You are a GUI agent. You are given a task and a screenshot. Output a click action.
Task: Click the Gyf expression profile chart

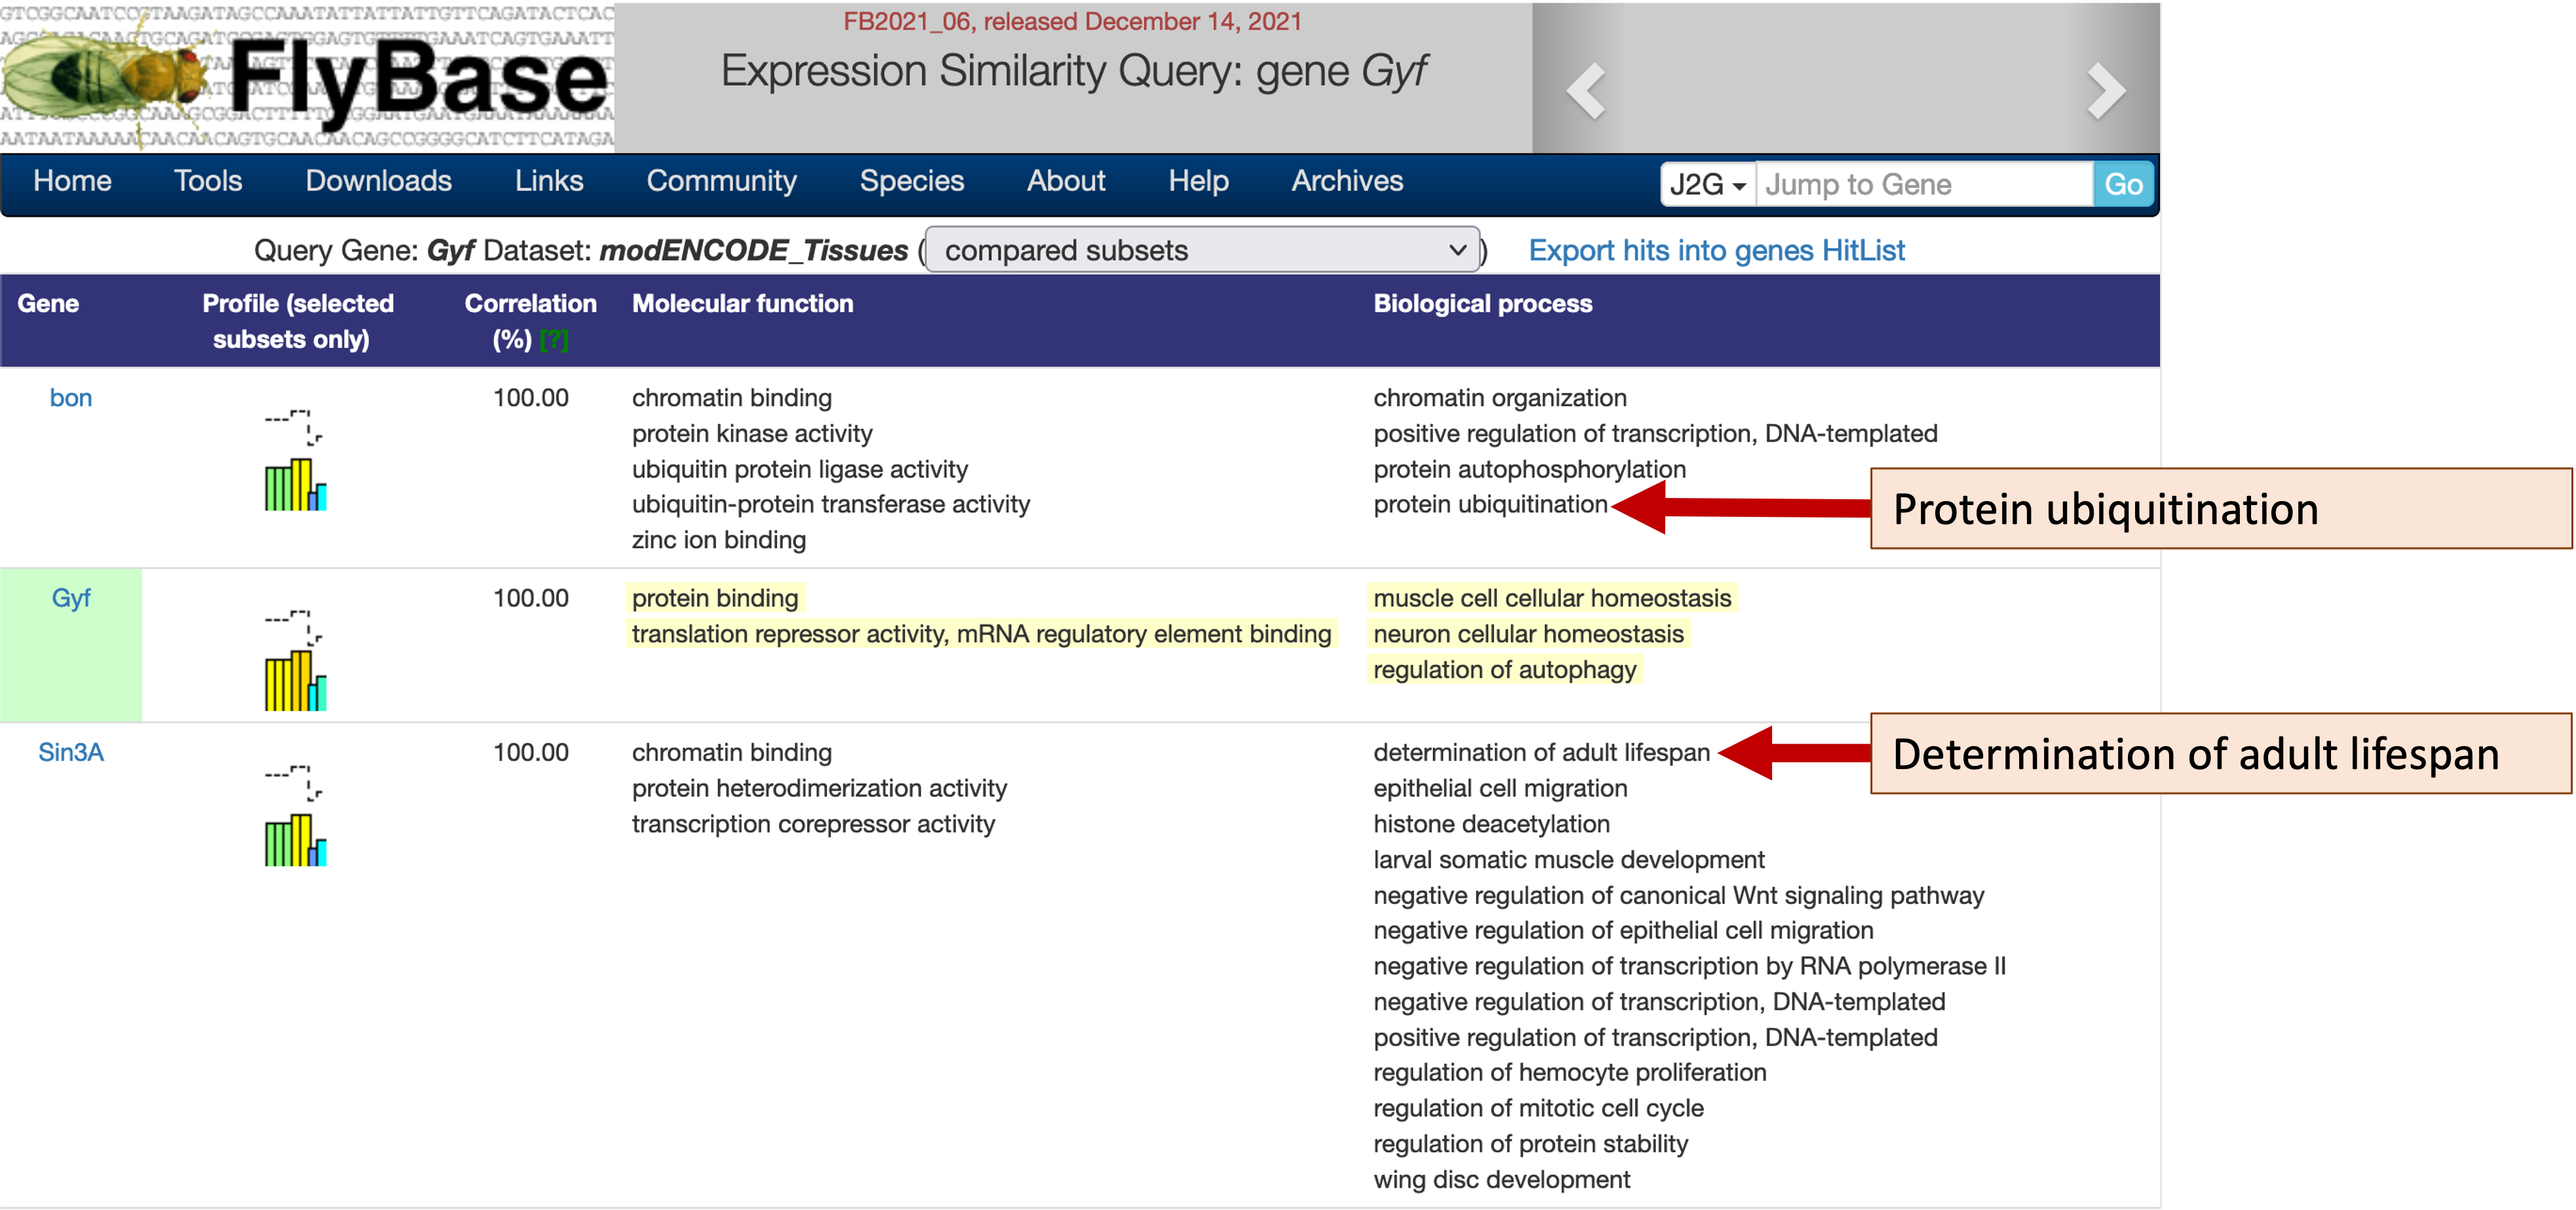pos(295,660)
